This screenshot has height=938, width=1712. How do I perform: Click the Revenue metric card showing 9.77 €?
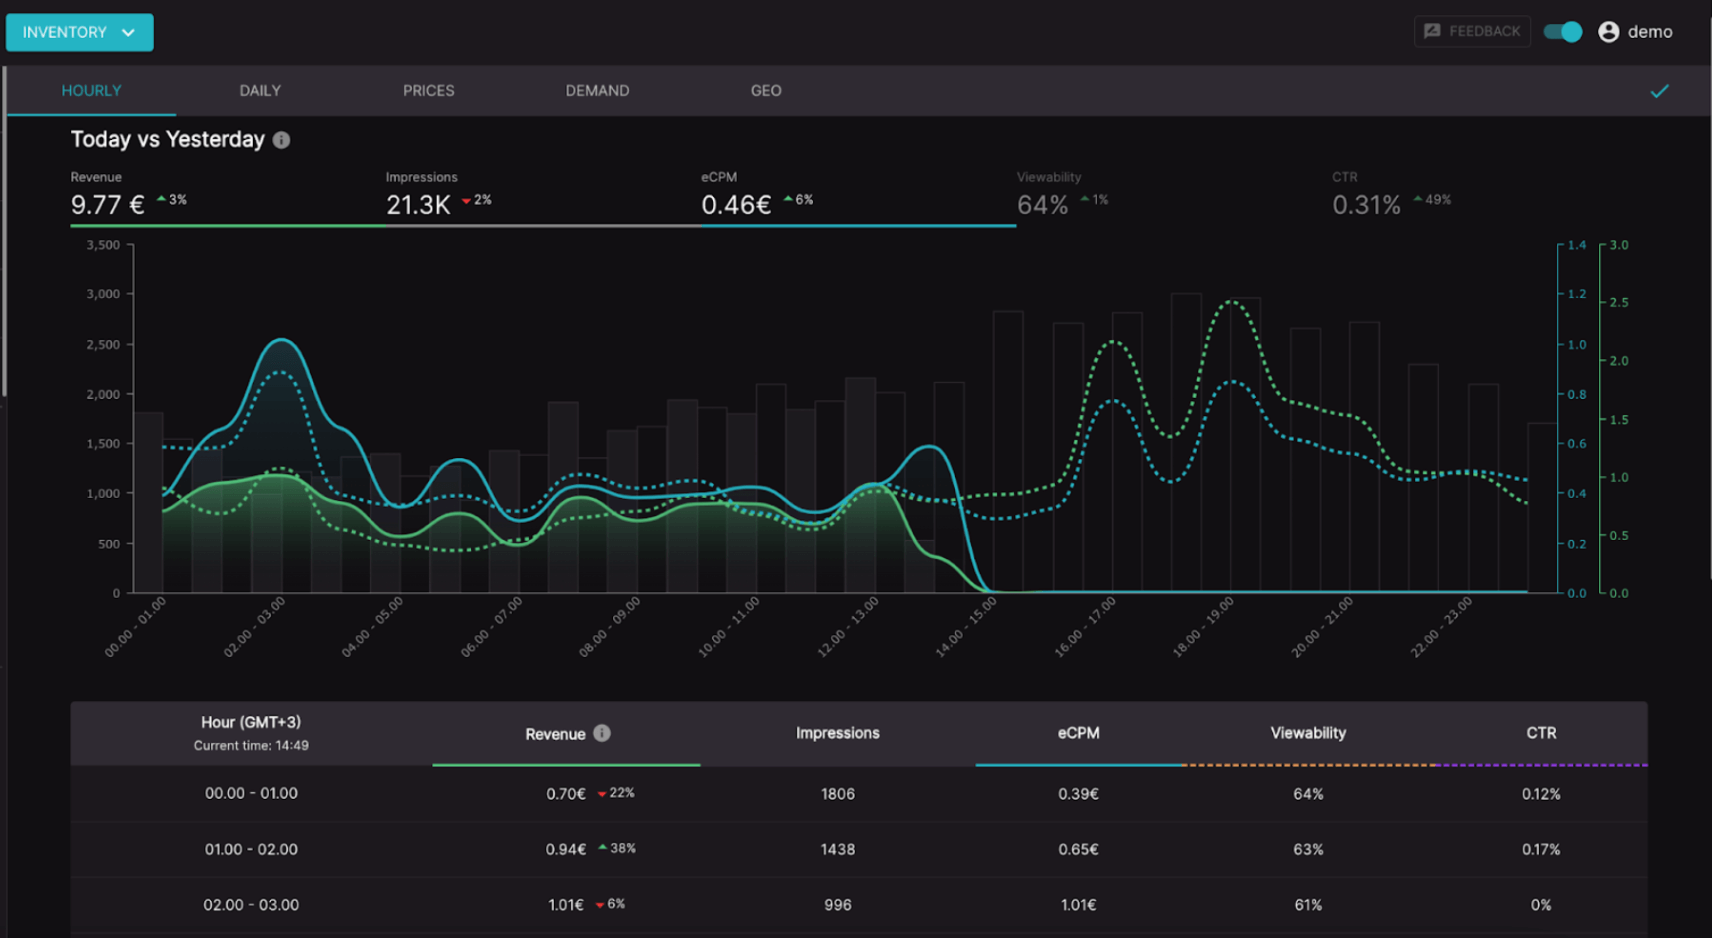(x=228, y=196)
